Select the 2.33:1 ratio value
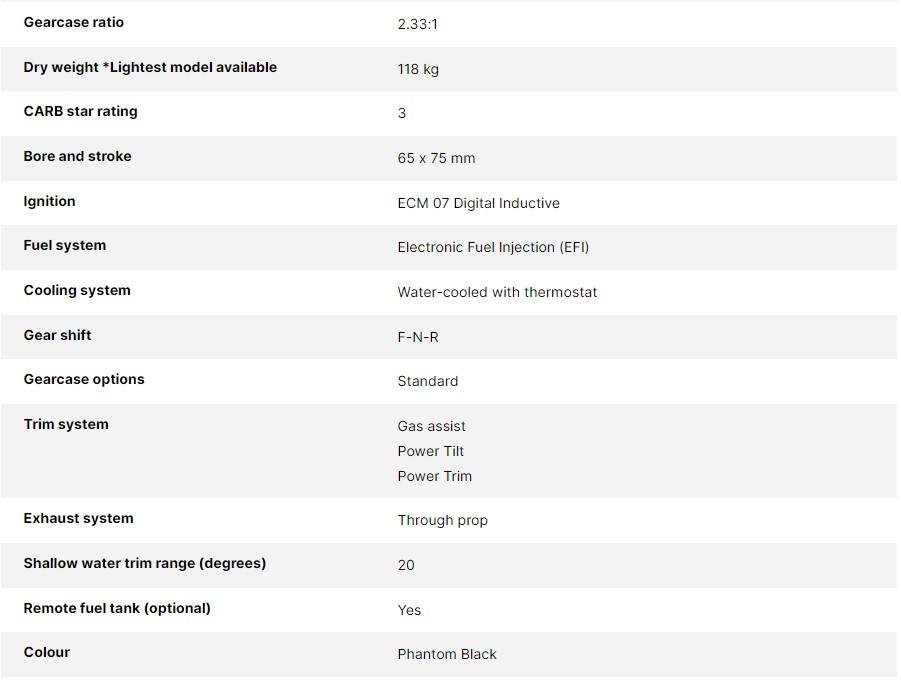Viewport: 901px width, 680px height. click(x=417, y=24)
